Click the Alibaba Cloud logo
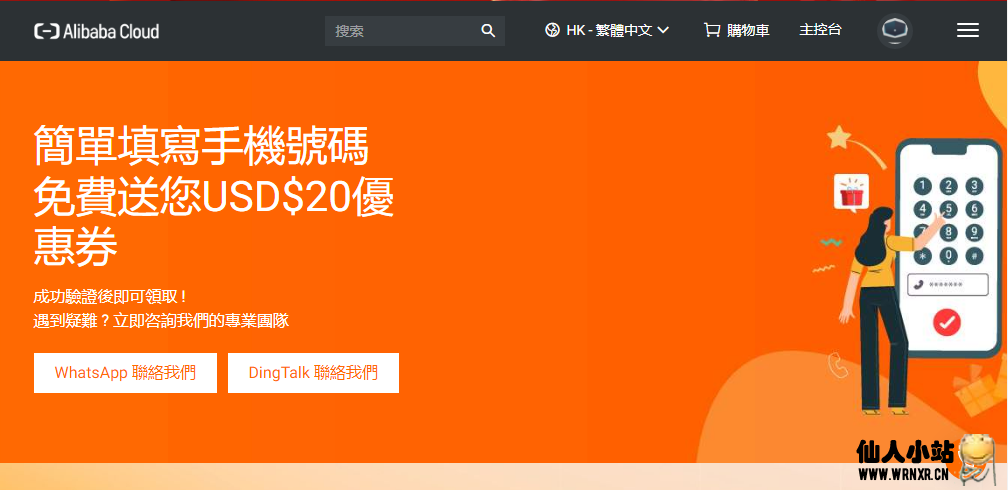The height and width of the screenshot is (490, 1008). coord(96,31)
